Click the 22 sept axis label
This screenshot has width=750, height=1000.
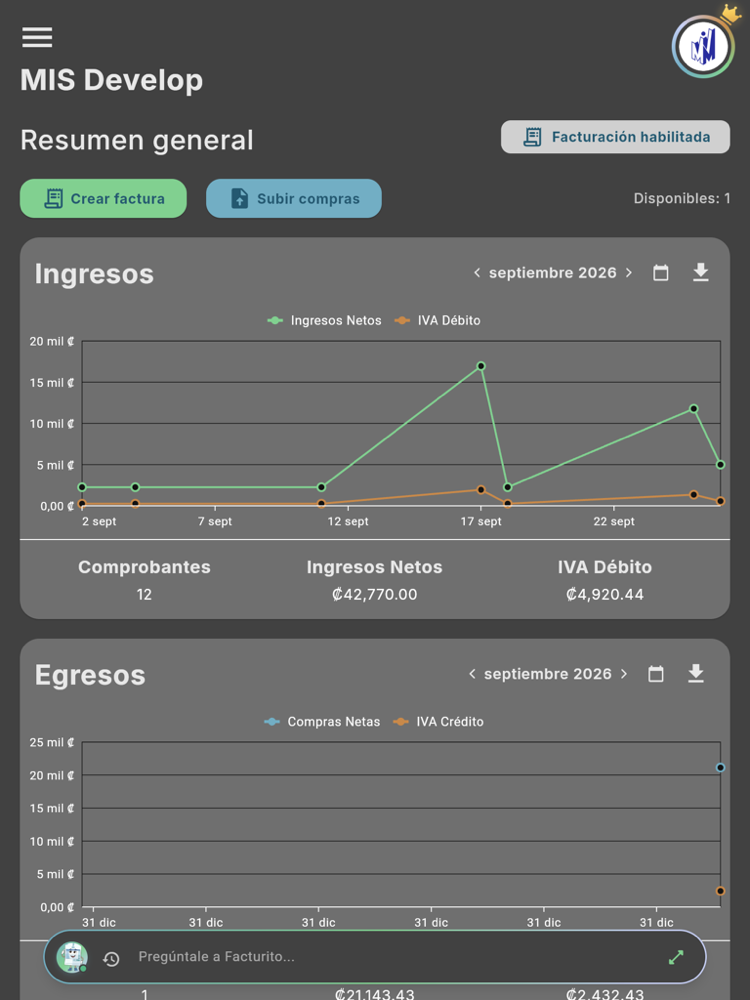[614, 522]
